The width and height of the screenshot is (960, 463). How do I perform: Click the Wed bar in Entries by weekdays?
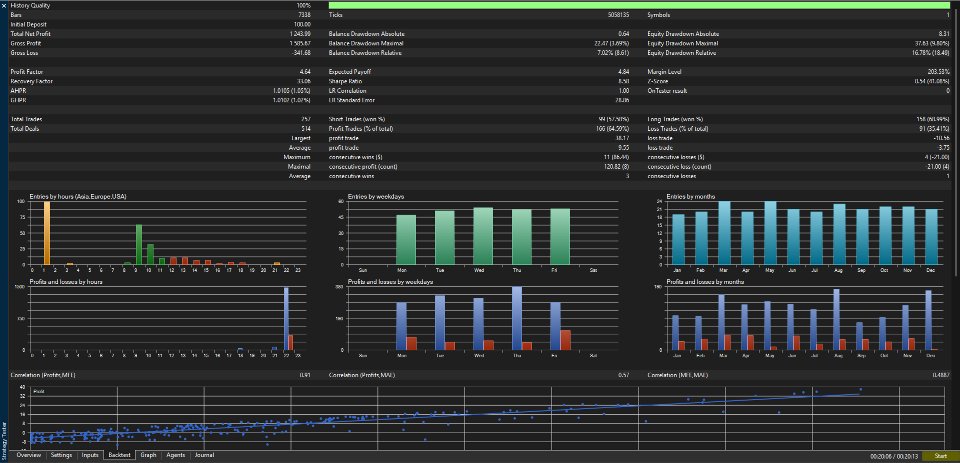pos(483,236)
